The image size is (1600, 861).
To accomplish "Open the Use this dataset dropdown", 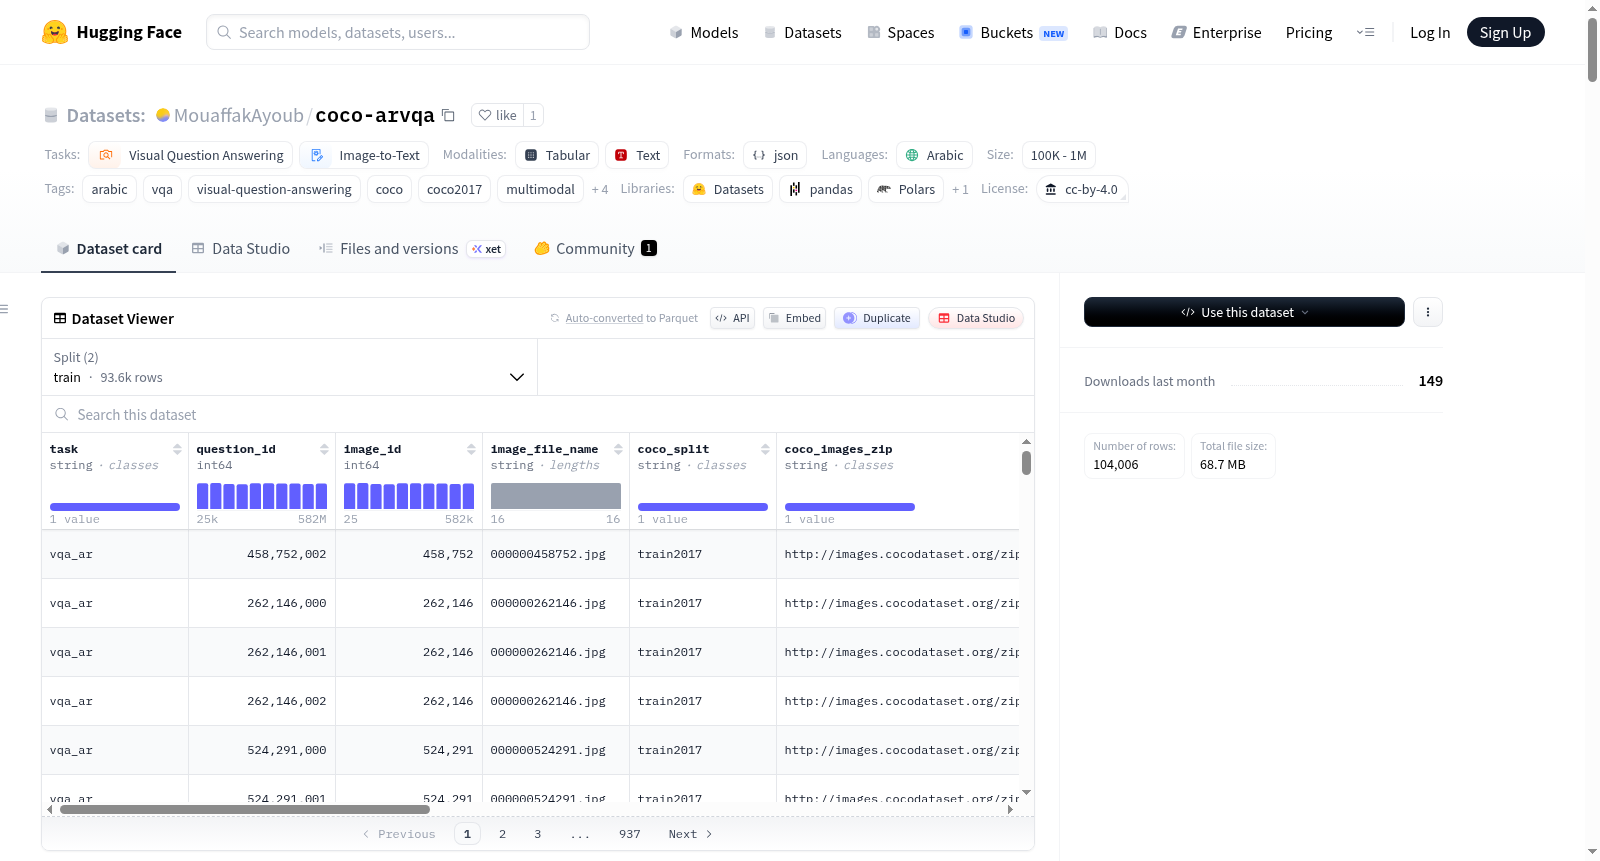I will (x=1244, y=312).
